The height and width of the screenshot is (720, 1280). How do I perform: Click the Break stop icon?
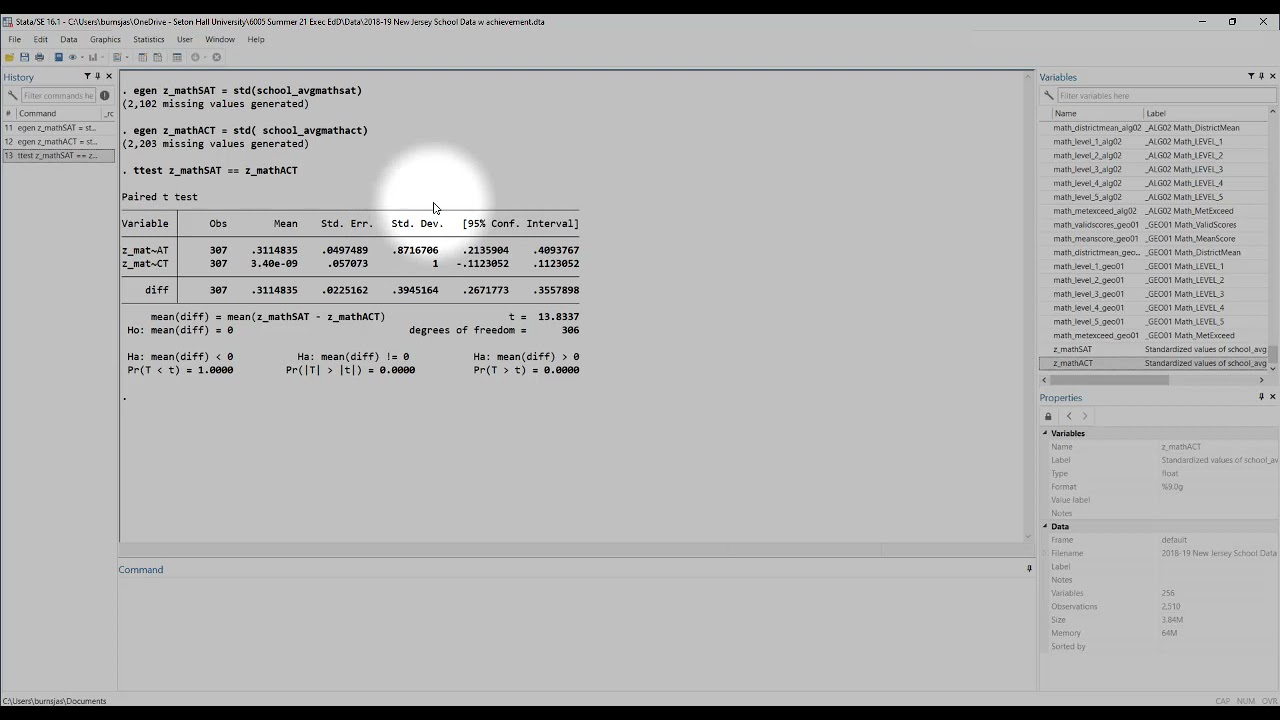click(x=216, y=57)
